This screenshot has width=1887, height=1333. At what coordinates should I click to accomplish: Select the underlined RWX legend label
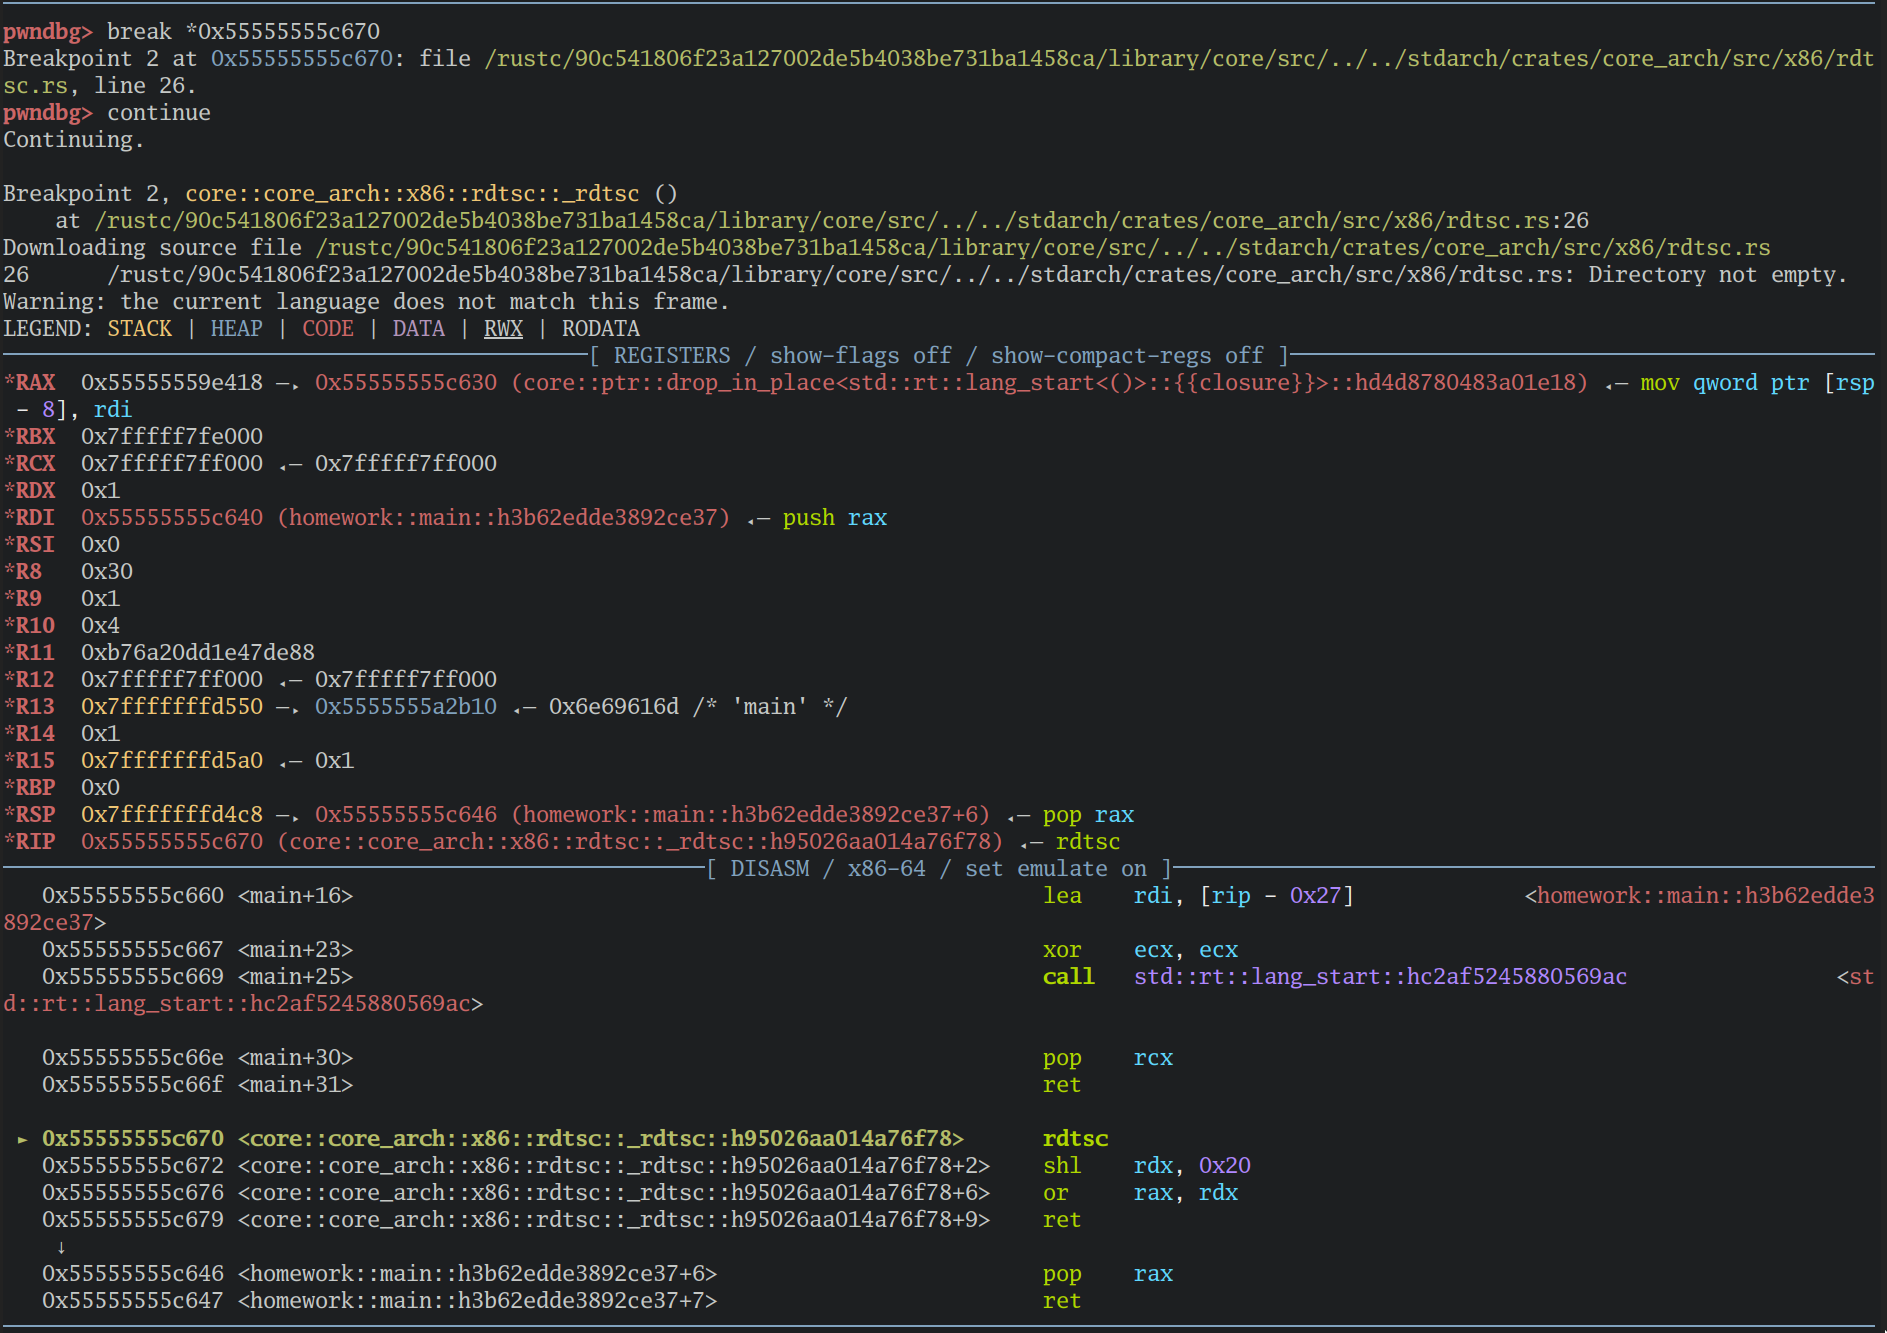503,328
